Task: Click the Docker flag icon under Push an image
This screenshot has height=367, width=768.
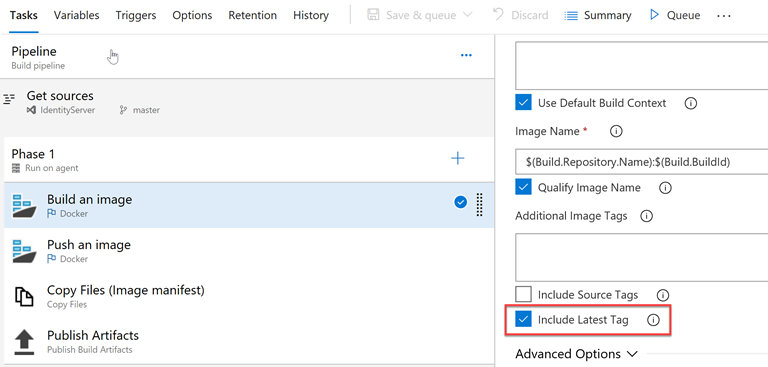Action: 51,259
